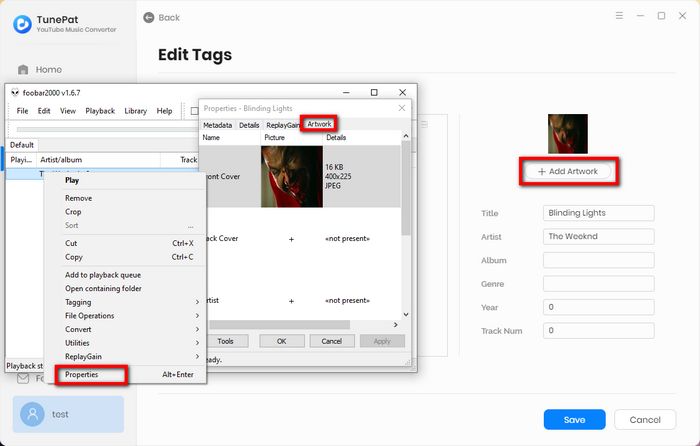Select Open containing folder
700x446 pixels.
tap(125, 288)
